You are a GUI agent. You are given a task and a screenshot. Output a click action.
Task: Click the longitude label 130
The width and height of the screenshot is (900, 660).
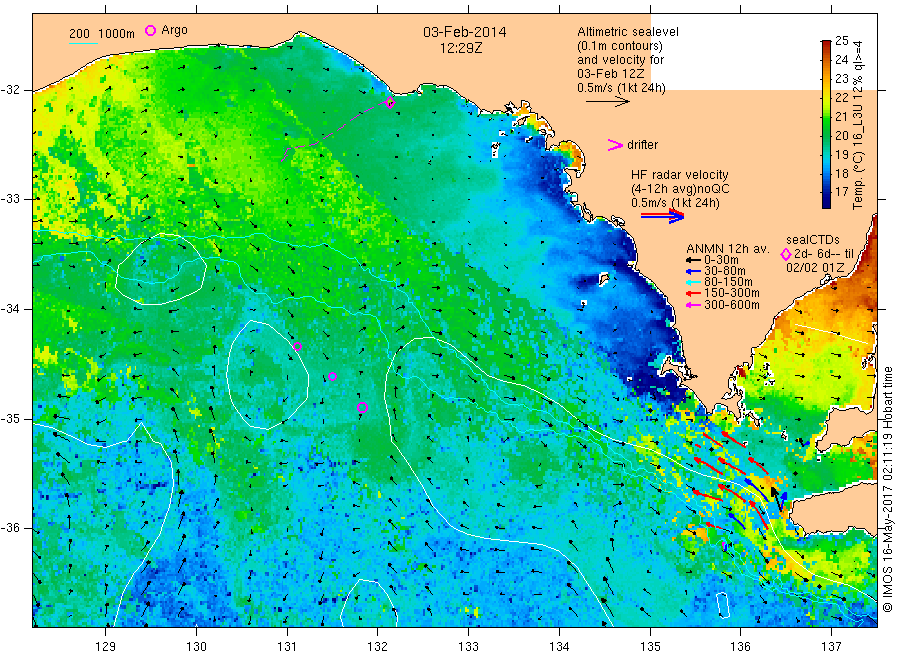click(196, 647)
